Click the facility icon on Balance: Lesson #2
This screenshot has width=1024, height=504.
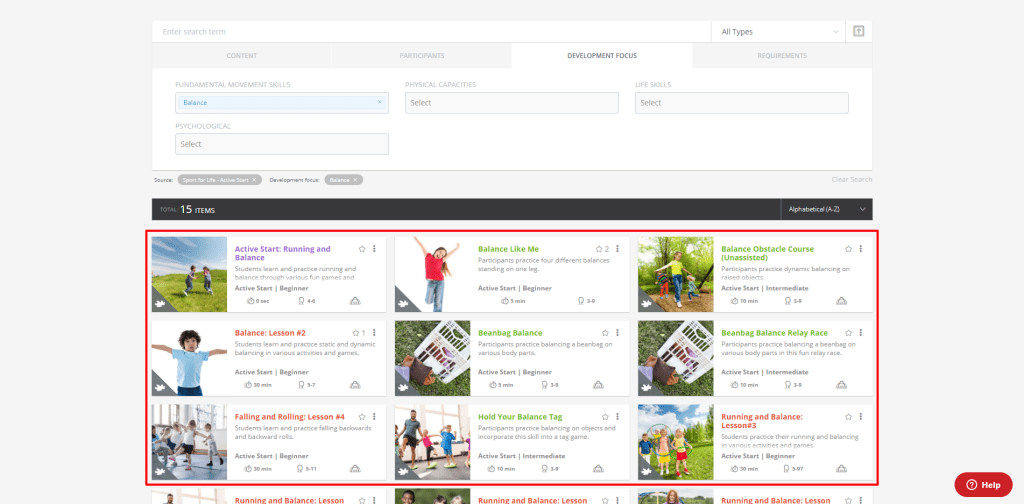point(355,385)
